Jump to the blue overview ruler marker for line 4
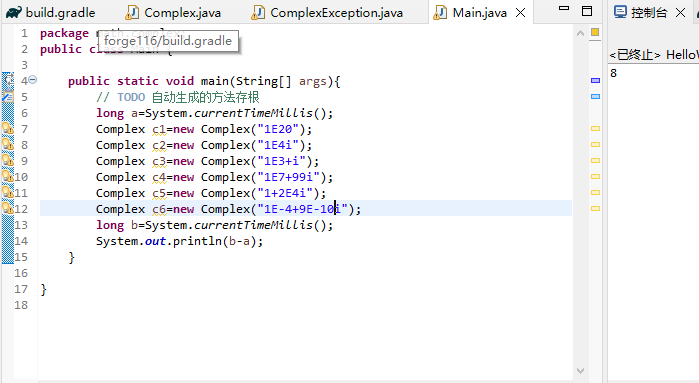 point(595,81)
